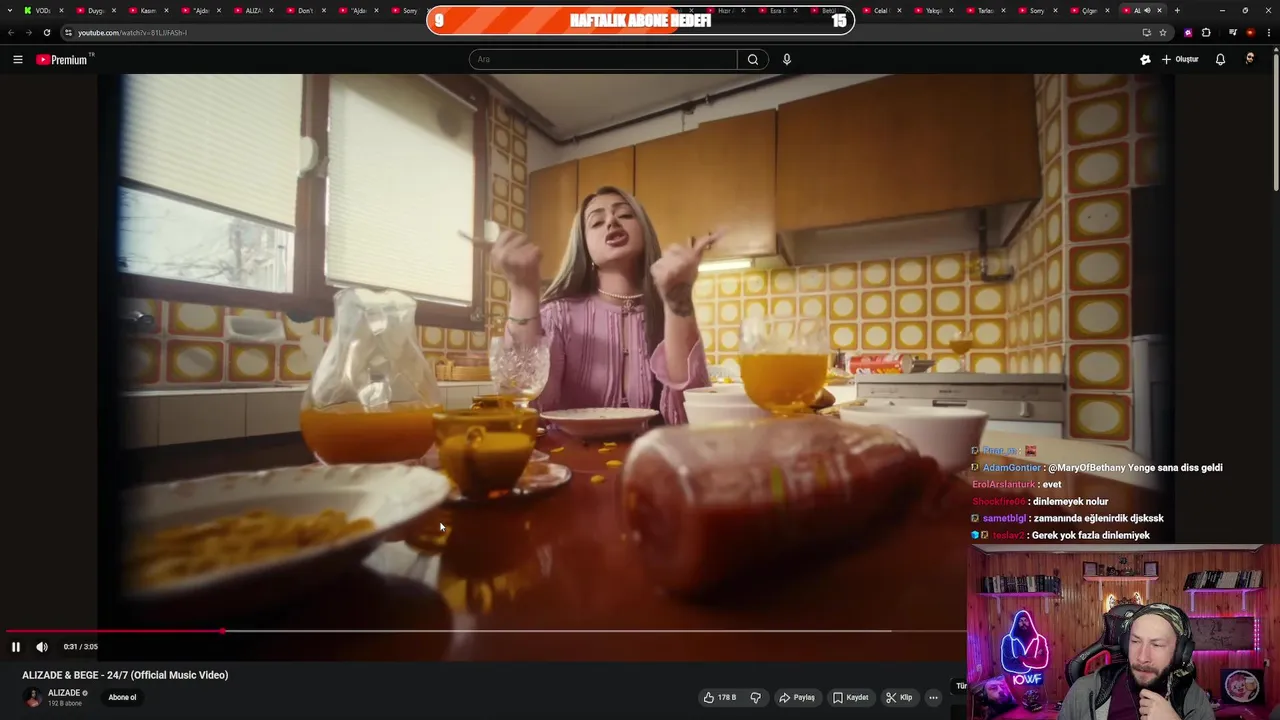Open the Chrome three-dot menu

1268,33
